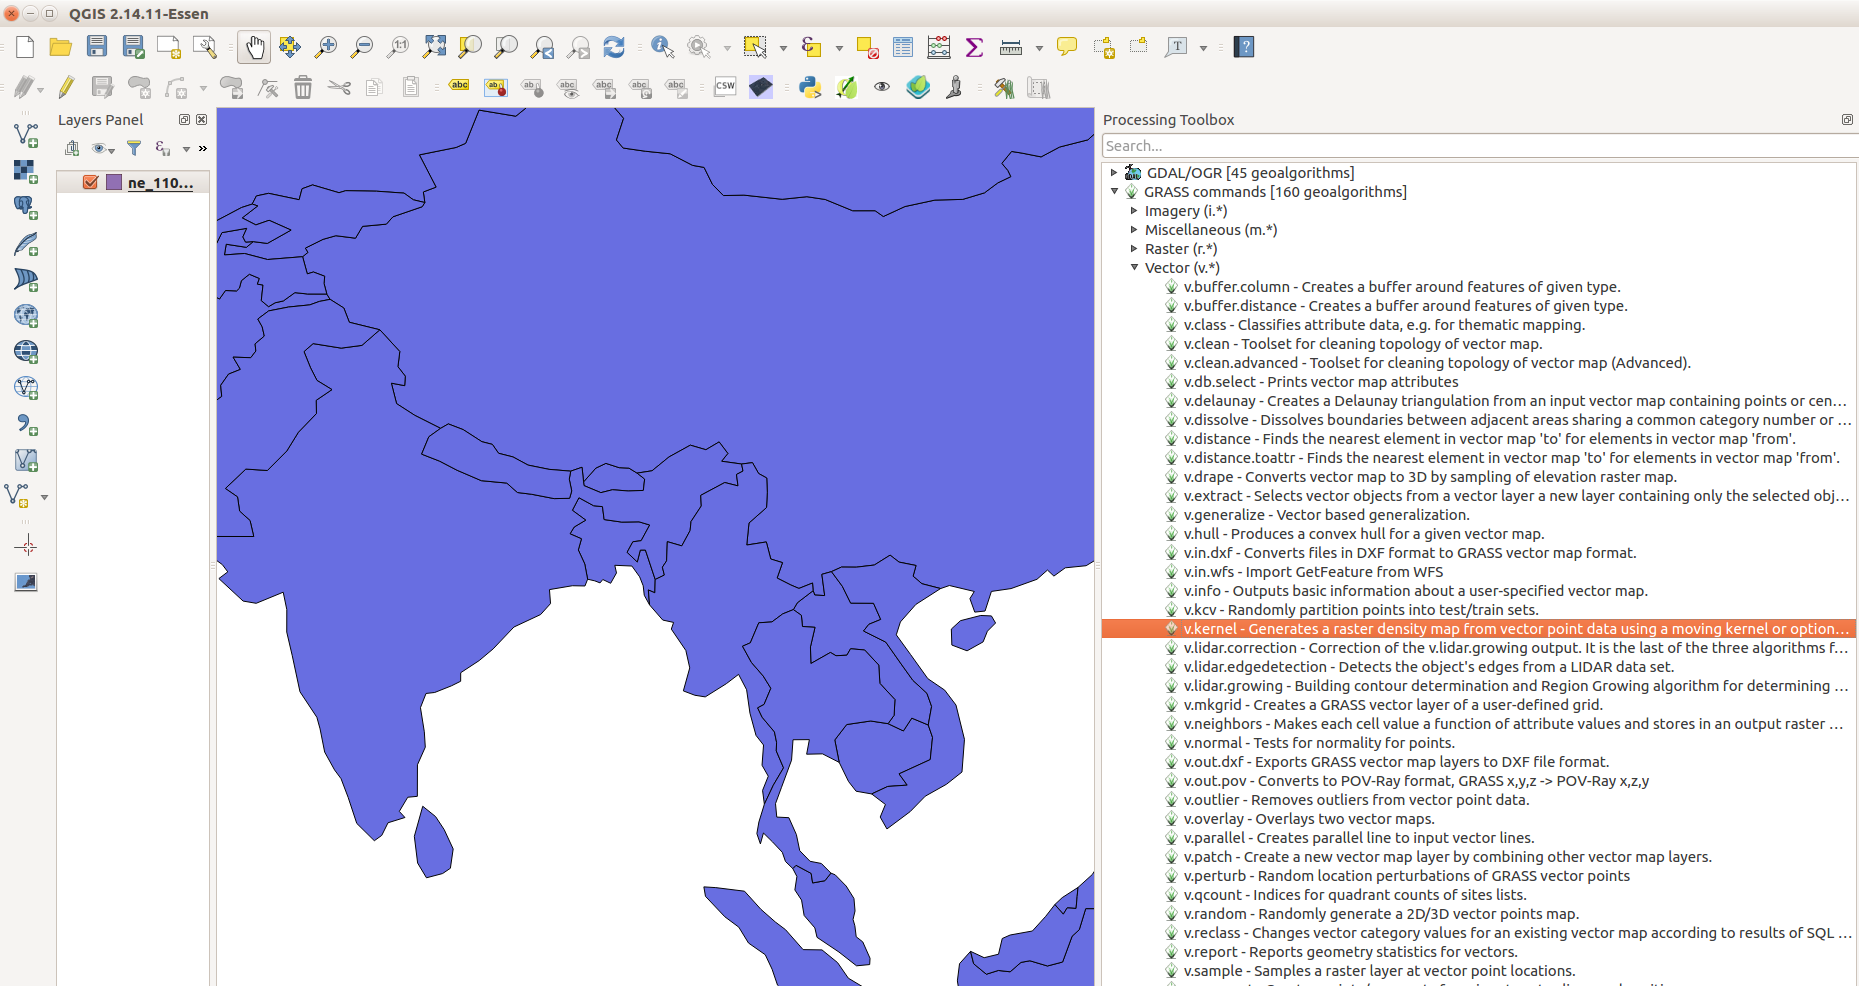This screenshot has width=1859, height=986.
Task: Toggle editing with the yellow pencil icon
Action: 66,88
